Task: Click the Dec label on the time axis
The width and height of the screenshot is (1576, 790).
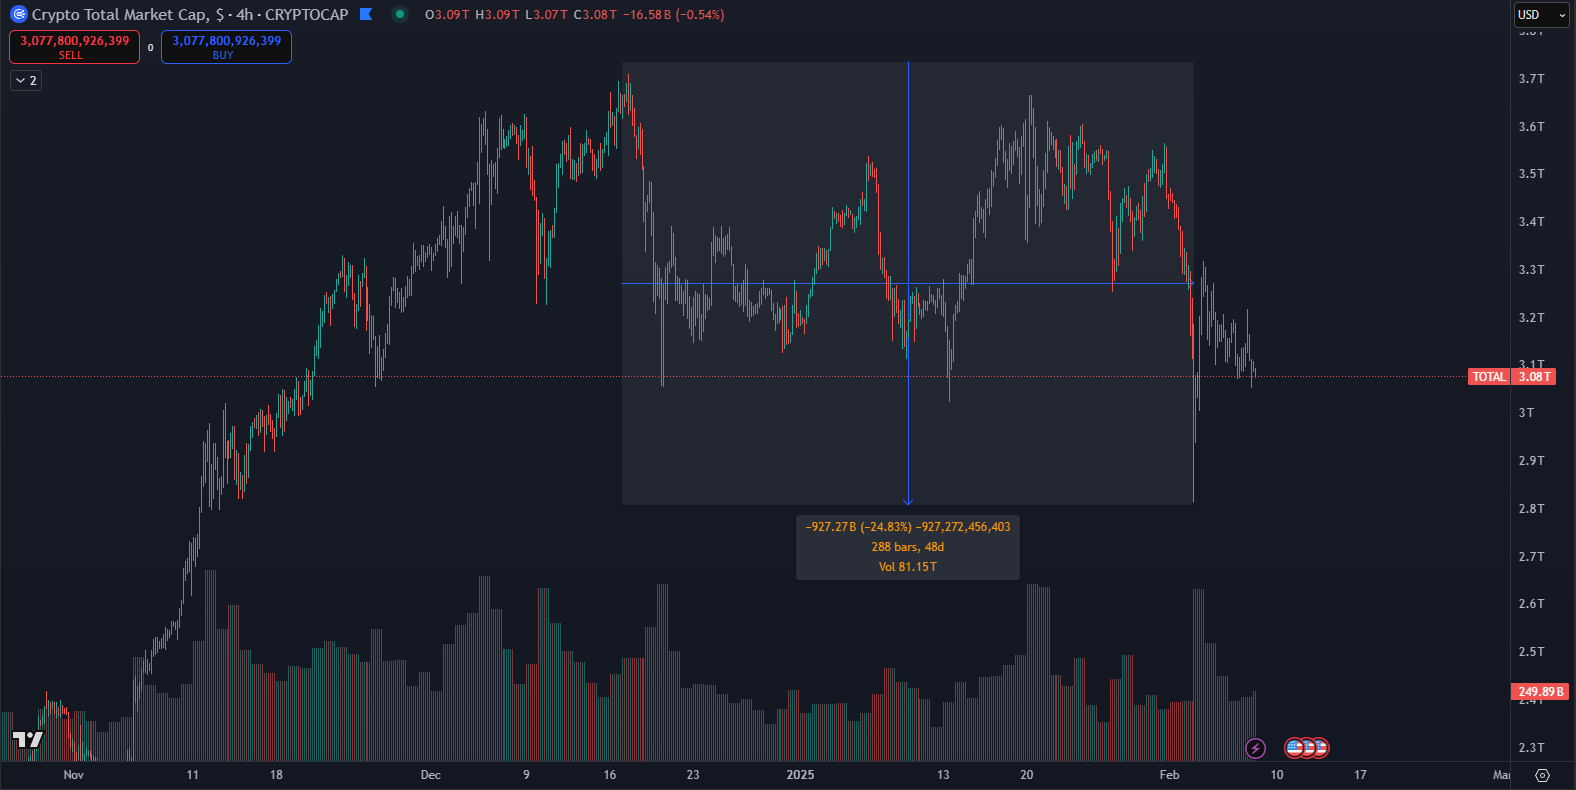Action: click(x=430, y=775)
